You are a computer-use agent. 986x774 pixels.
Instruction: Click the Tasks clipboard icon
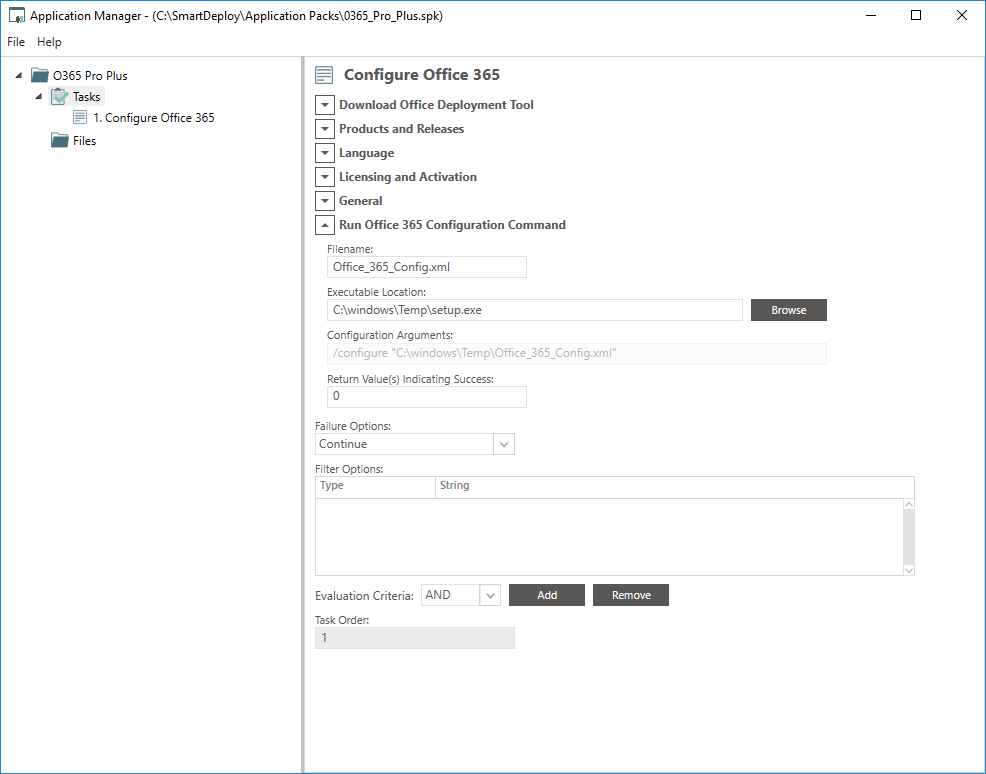60,96
